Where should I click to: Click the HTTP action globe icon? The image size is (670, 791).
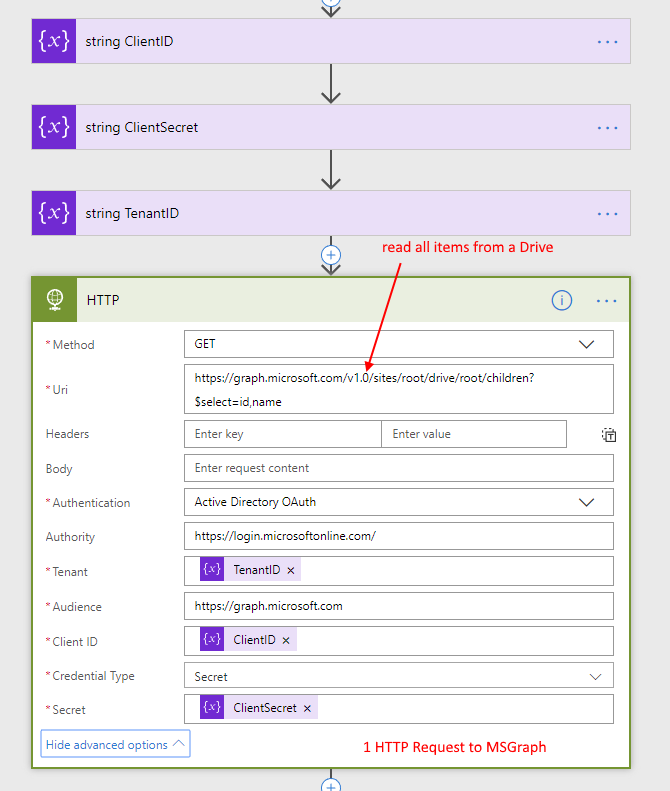click(54, 299)
